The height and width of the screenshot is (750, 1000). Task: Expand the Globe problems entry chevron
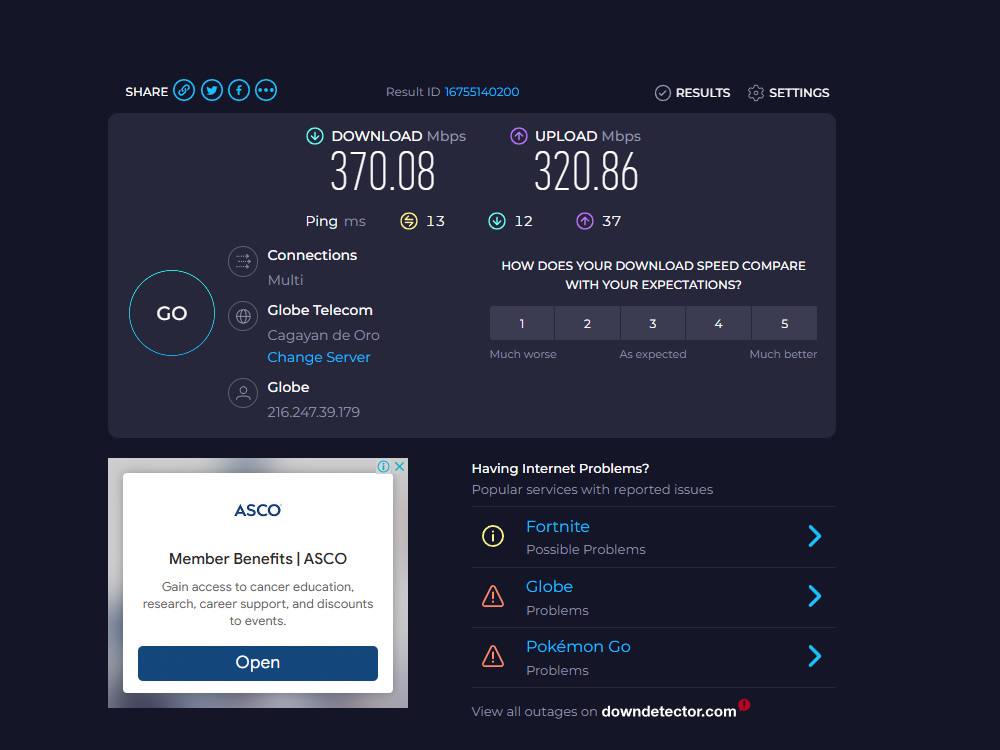tap(815, 596)
